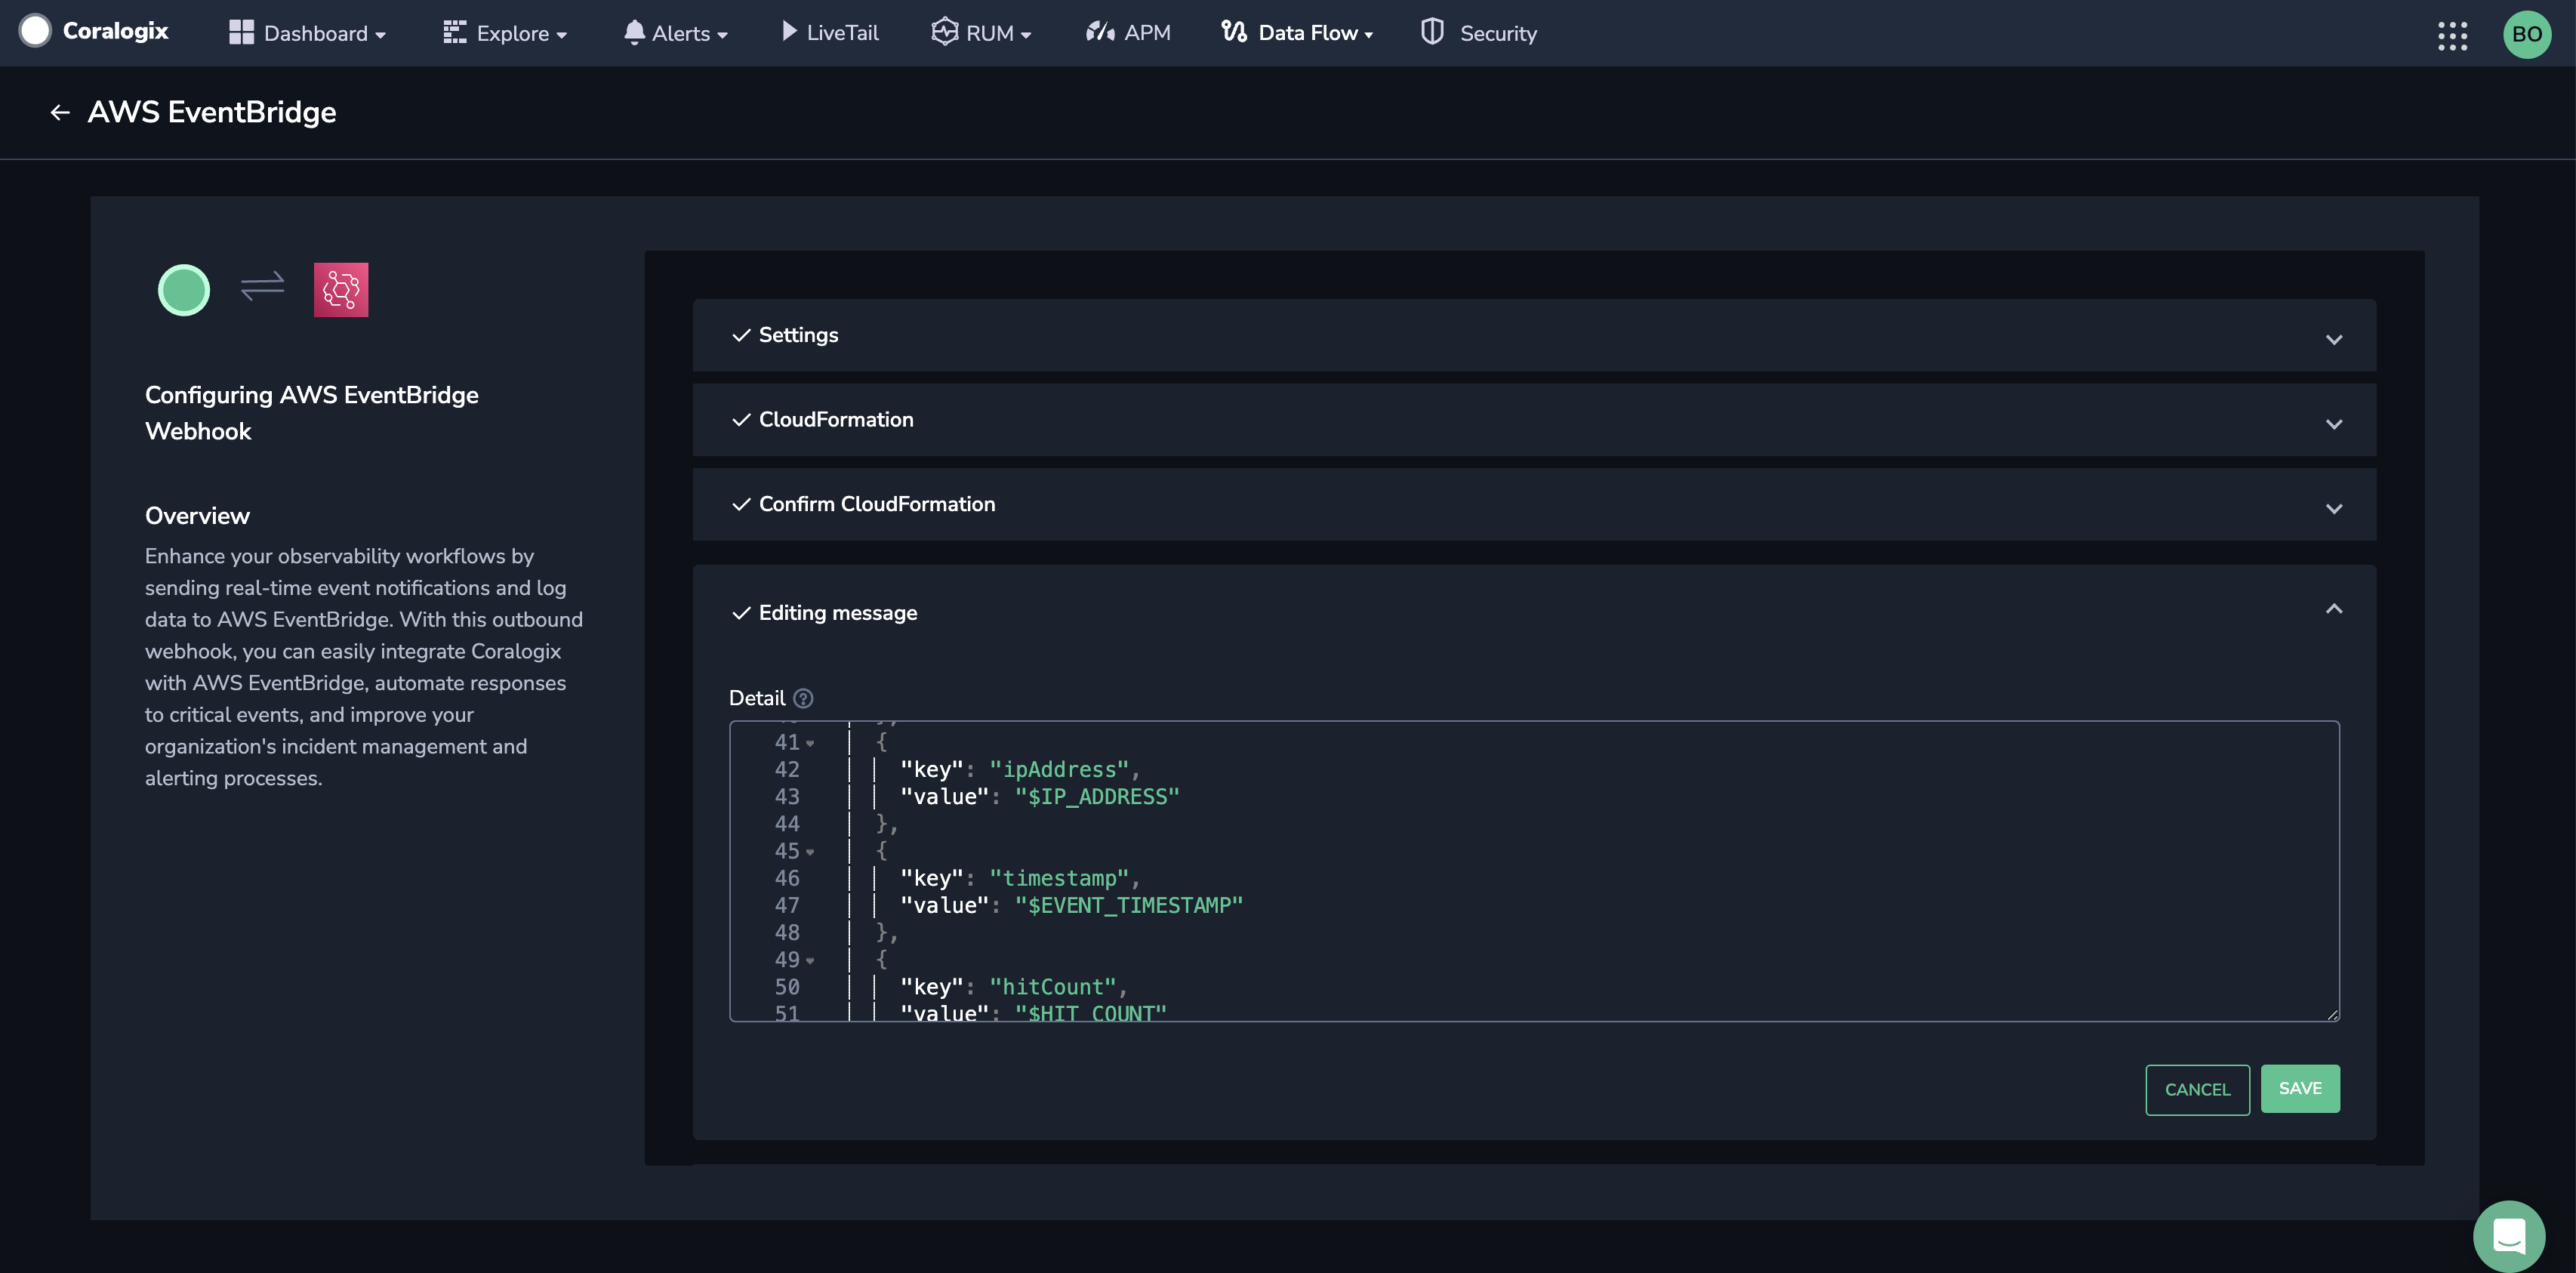Click the CloudFormation section chevron

tap(2334, 424)
